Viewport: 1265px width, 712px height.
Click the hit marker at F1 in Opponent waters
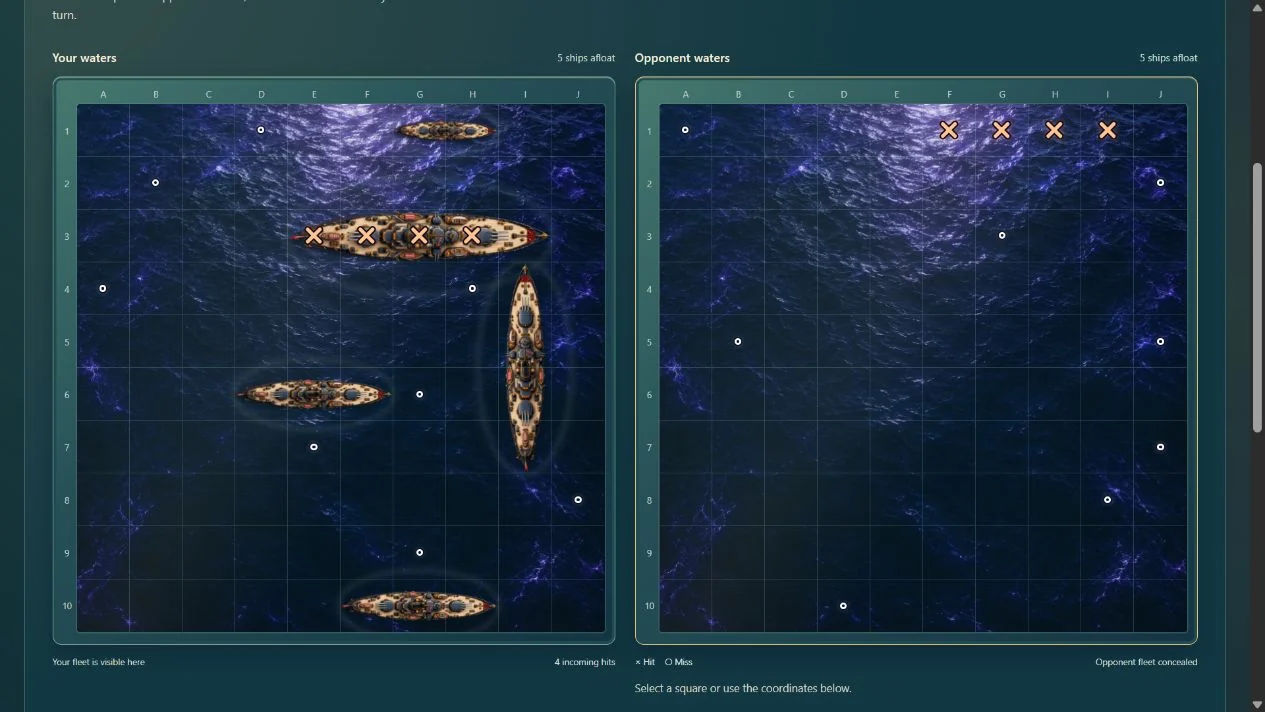[x=949, y=130]
